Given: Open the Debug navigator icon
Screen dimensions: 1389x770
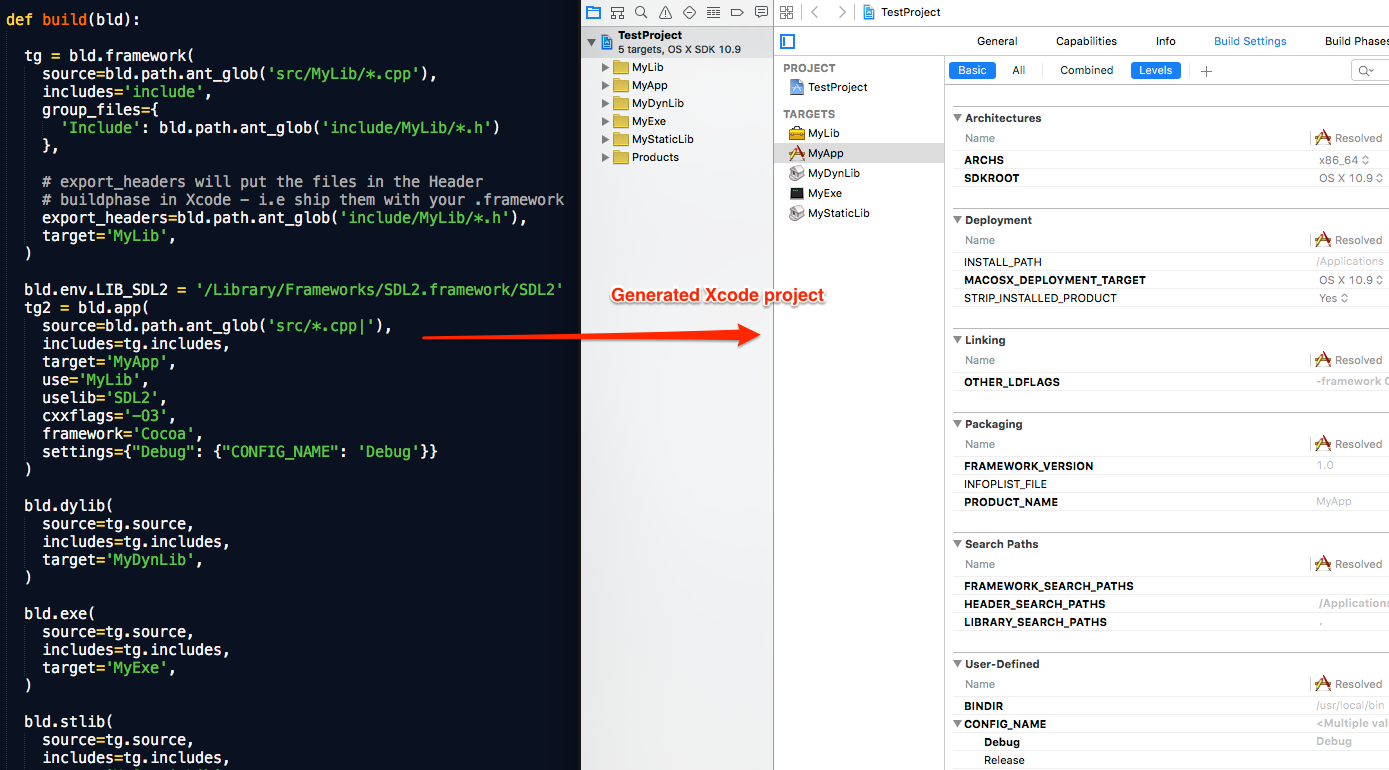Looking at the screenshot, I should coord(713,12).
